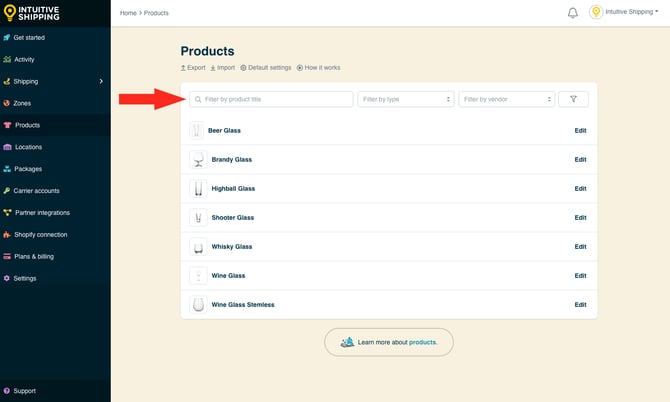This screenshot has width=670, height=402.
Task: Go to Plans & billing section
Action: click(34, 256)
